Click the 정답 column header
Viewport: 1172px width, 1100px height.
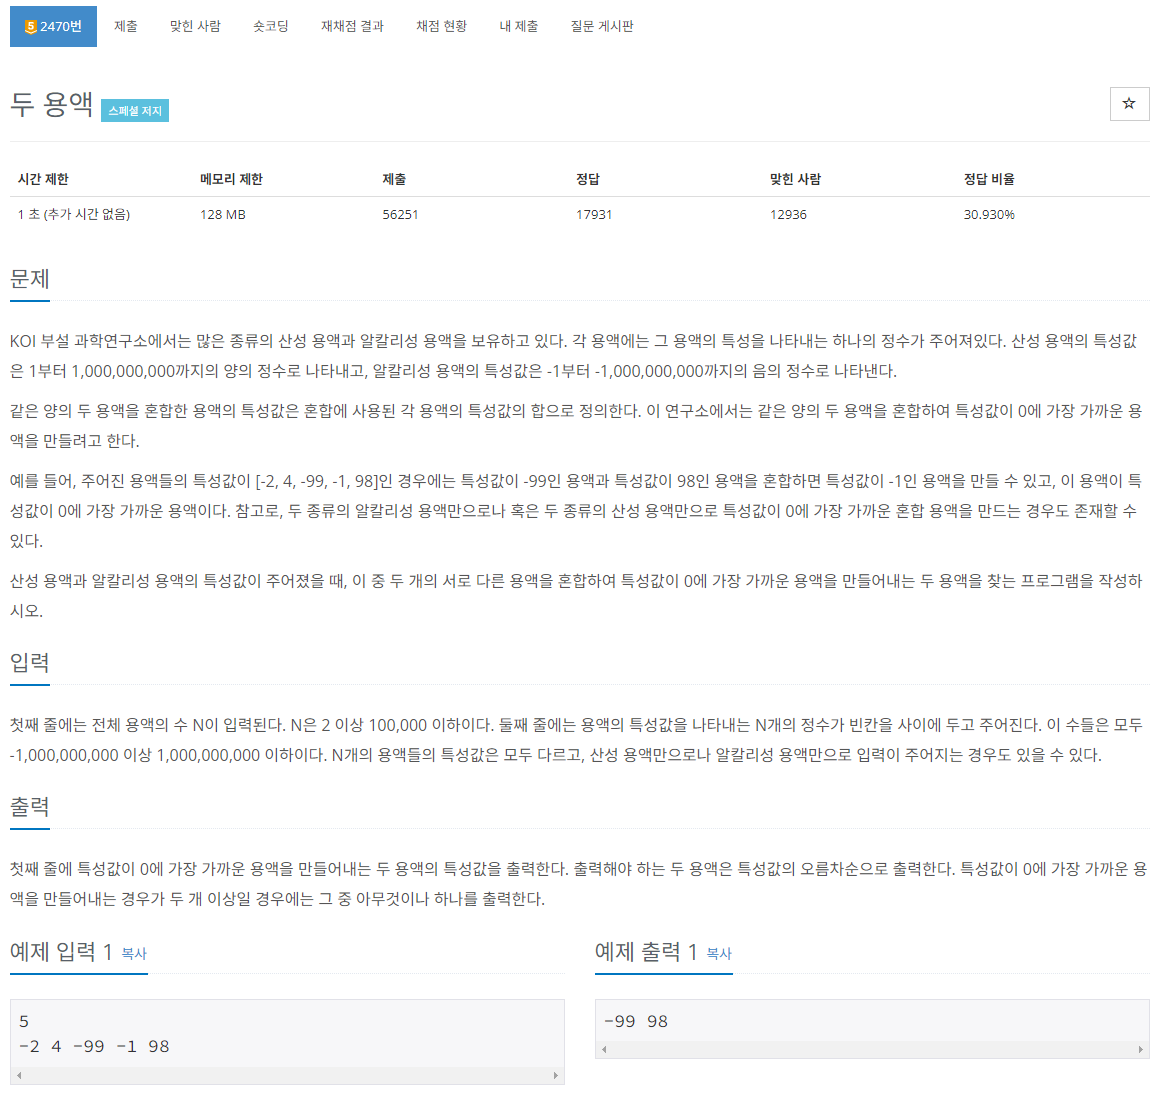point(587,179)
